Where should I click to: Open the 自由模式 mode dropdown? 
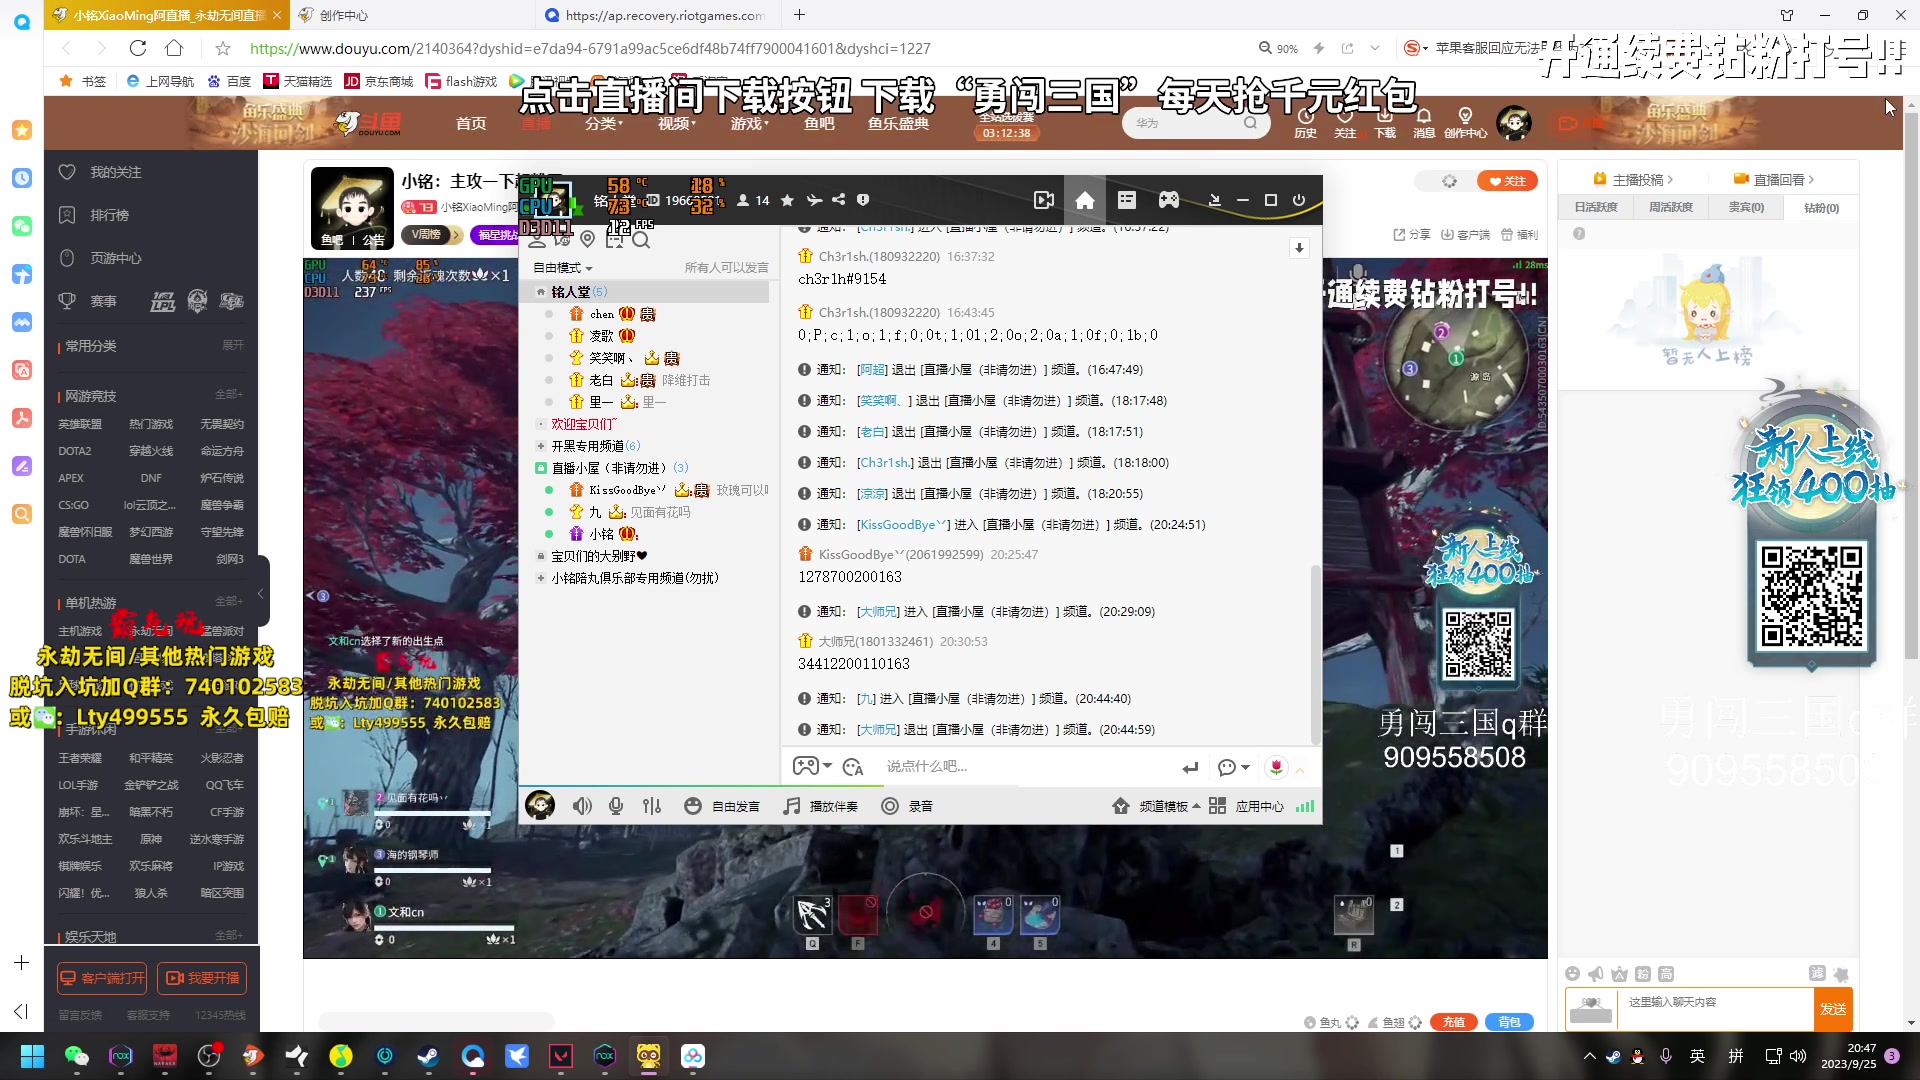pyautogui.click(x=563, y=268)
